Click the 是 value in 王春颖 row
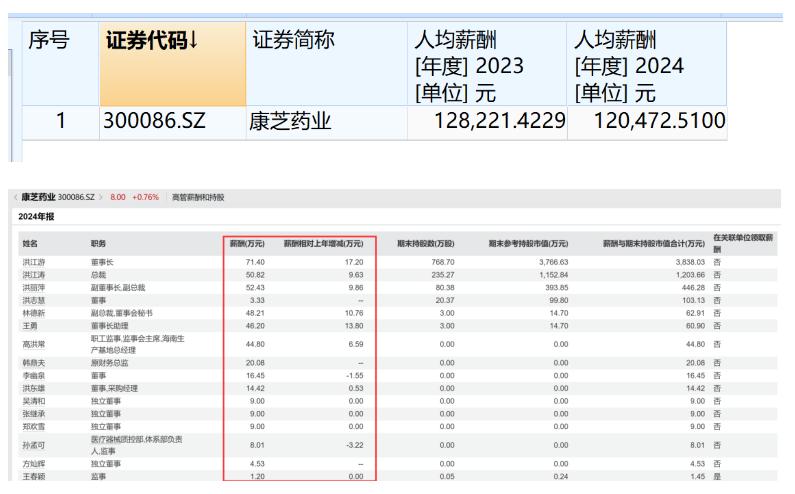Image resolution: width=795 pixels, height=494 pixels. coord(717,477)
